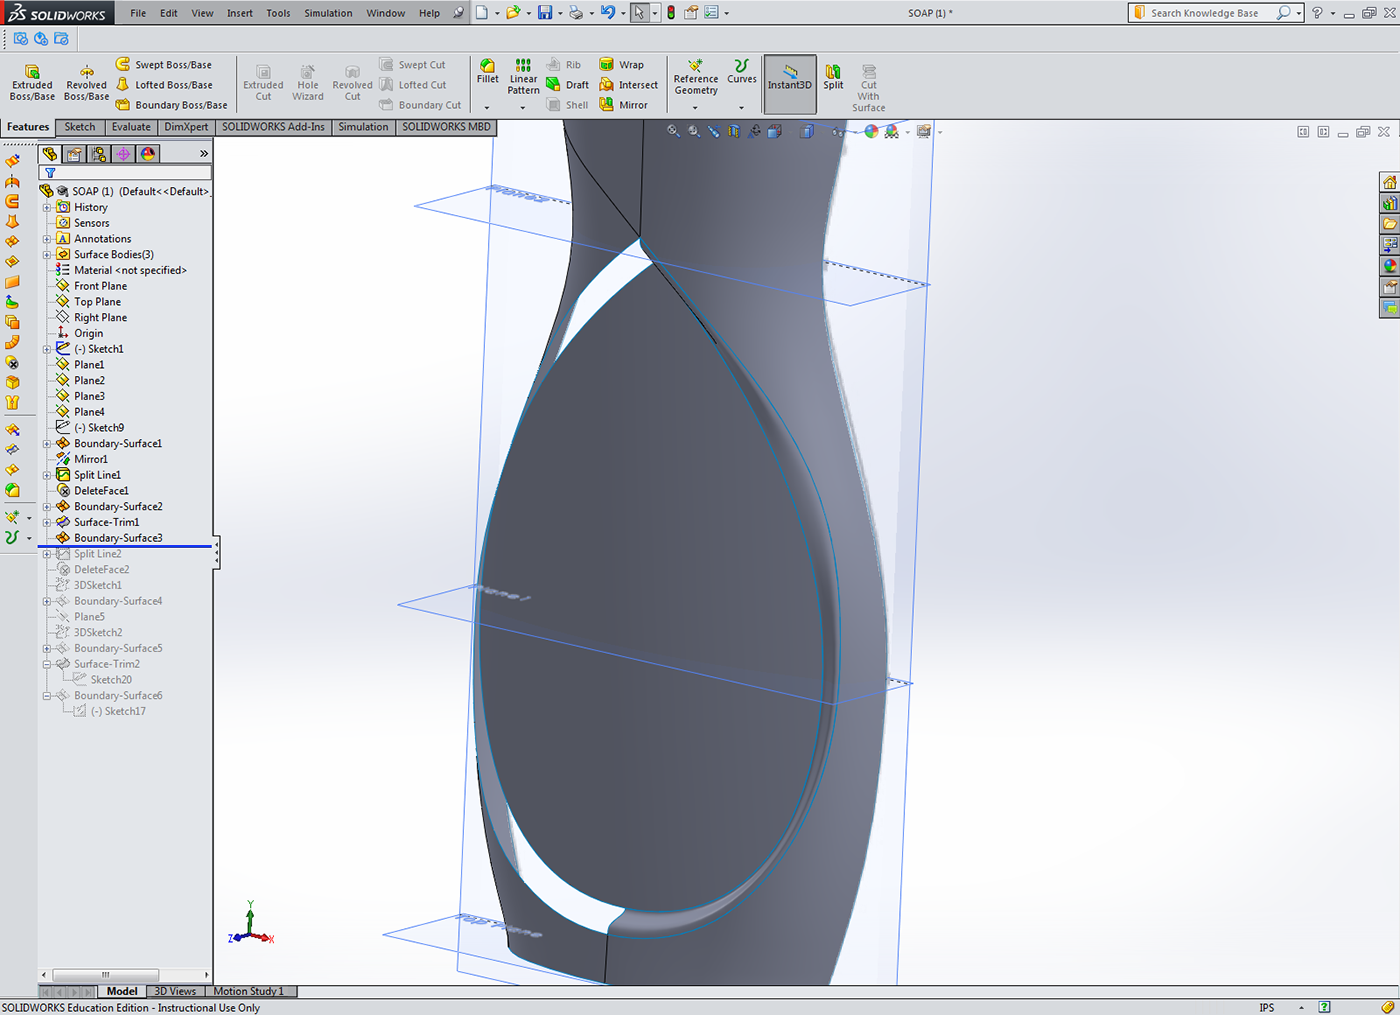Click the Fillet tool icon
This screenshot has height=1015, width=1400.
pyautogui.click(x=487, y=67)
